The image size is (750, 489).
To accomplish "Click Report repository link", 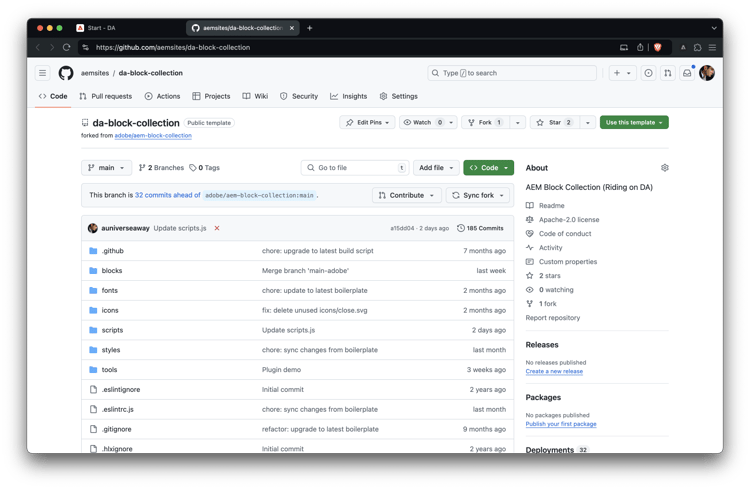I will tap(553, 318).
